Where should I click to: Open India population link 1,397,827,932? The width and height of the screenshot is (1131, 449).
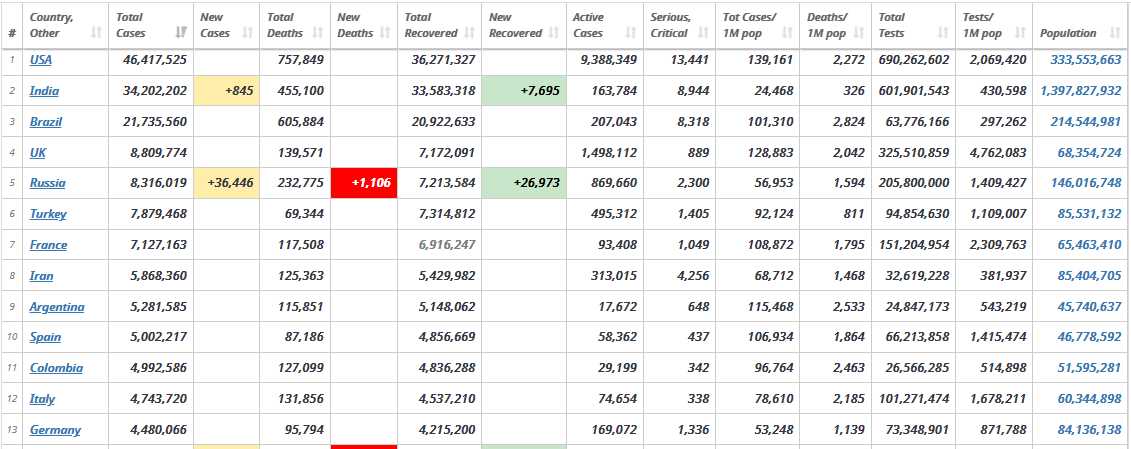click(1081, 91)
